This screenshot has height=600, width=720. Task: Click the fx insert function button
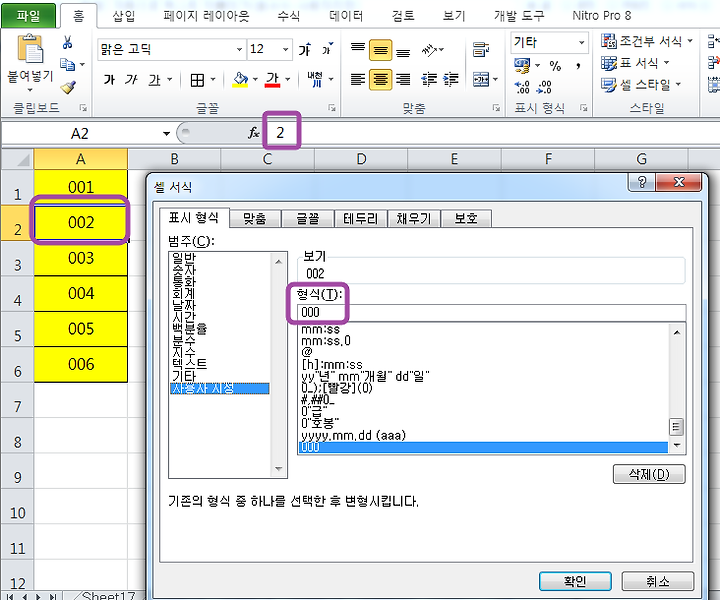point(253,133)
